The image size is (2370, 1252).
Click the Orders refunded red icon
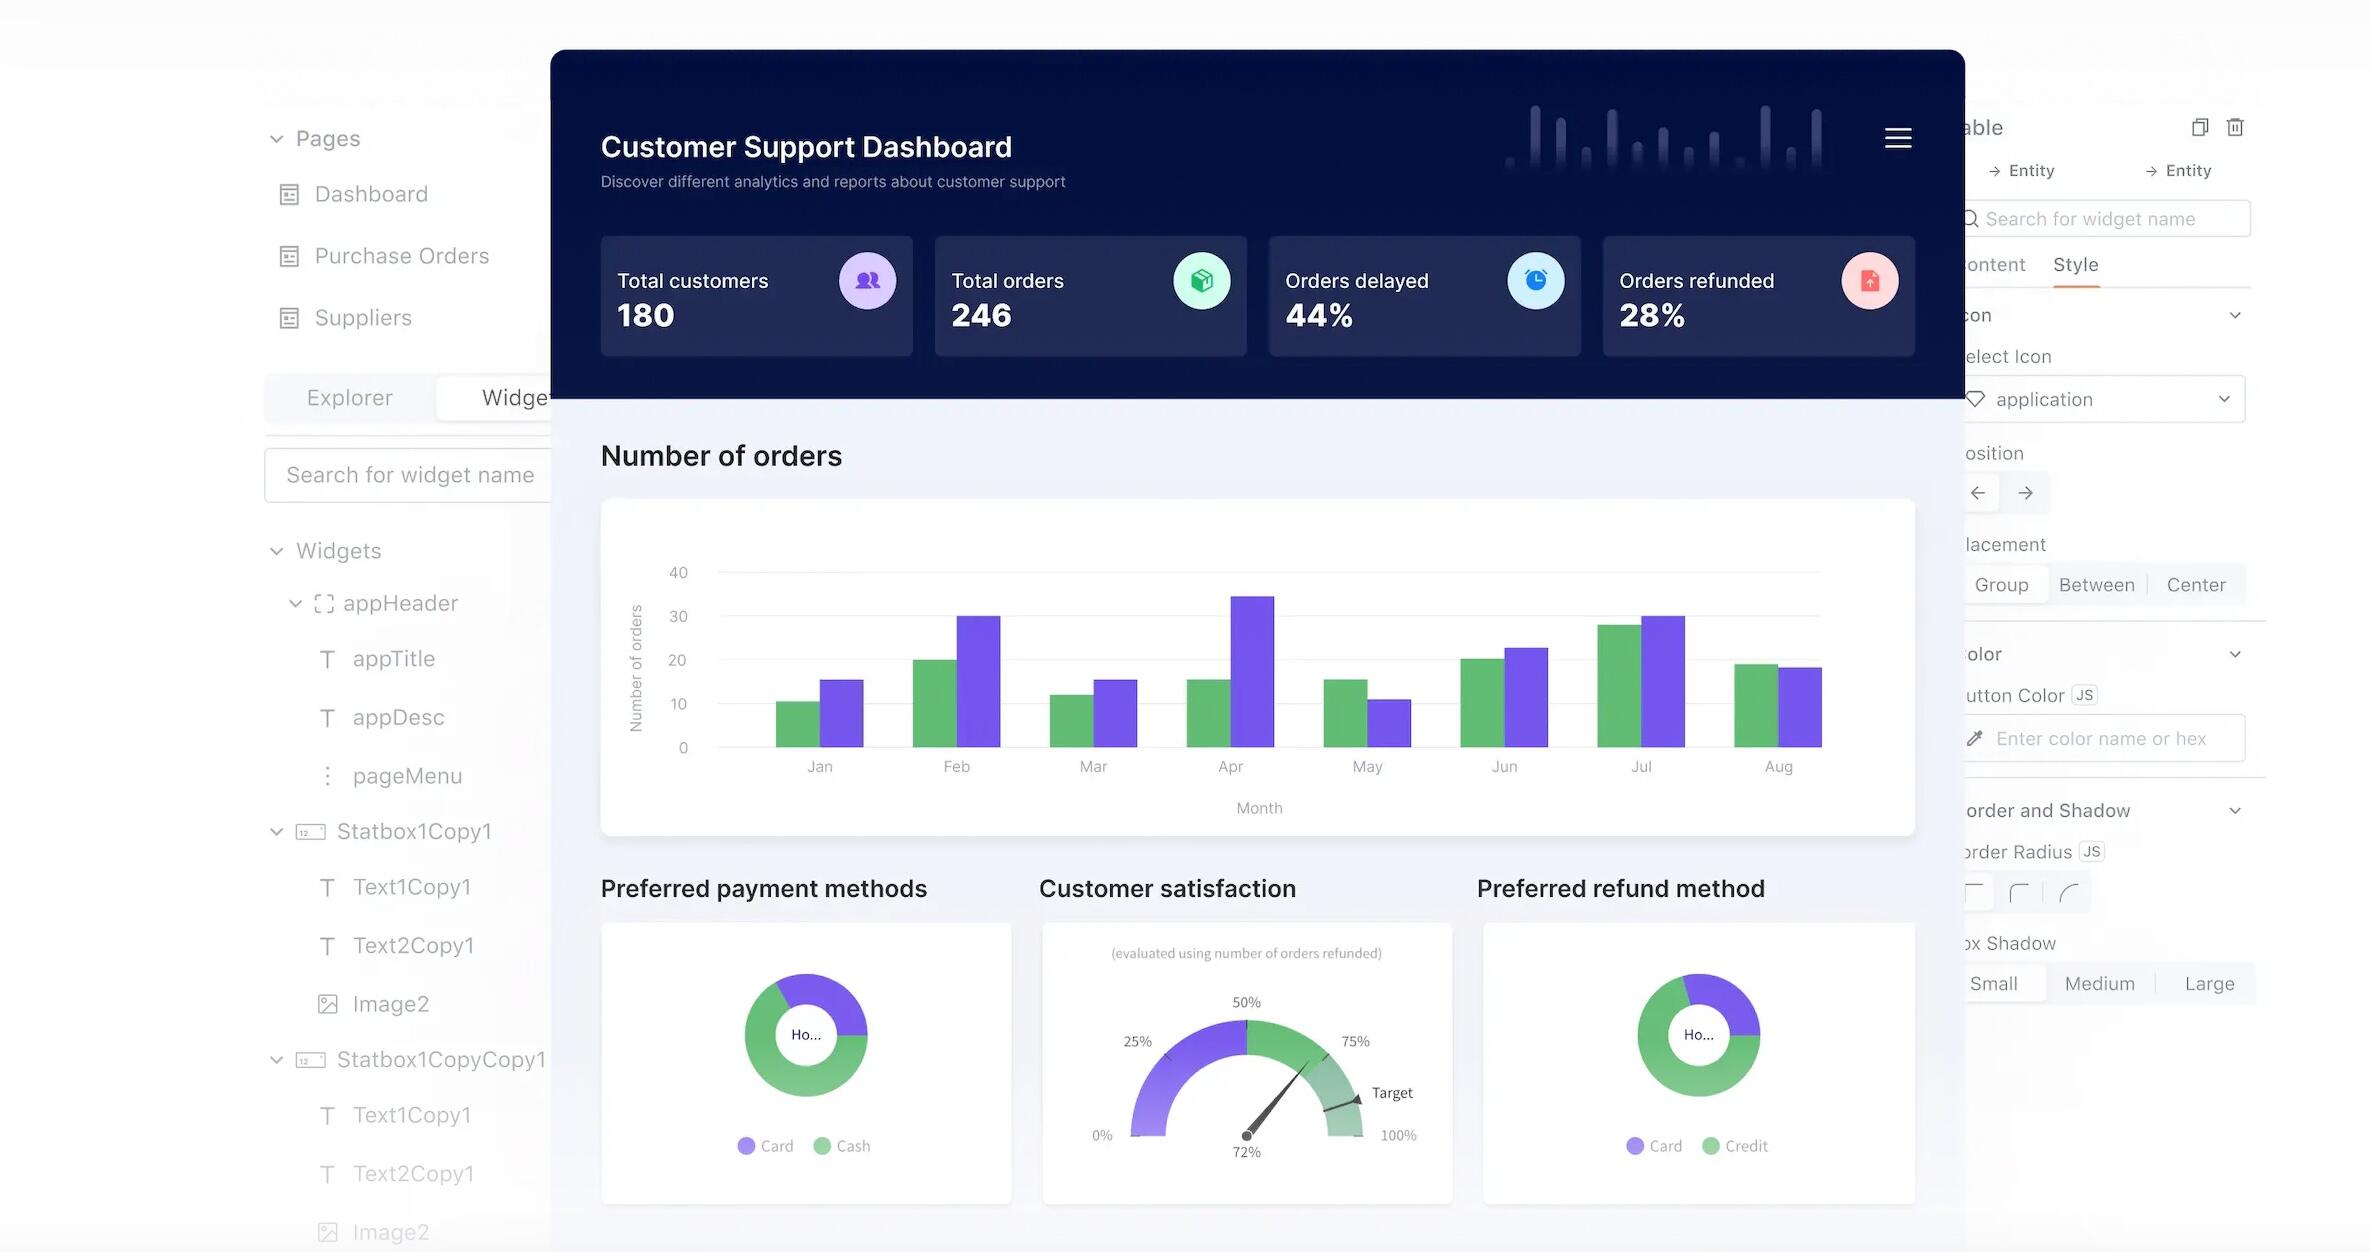[1869, 281]
